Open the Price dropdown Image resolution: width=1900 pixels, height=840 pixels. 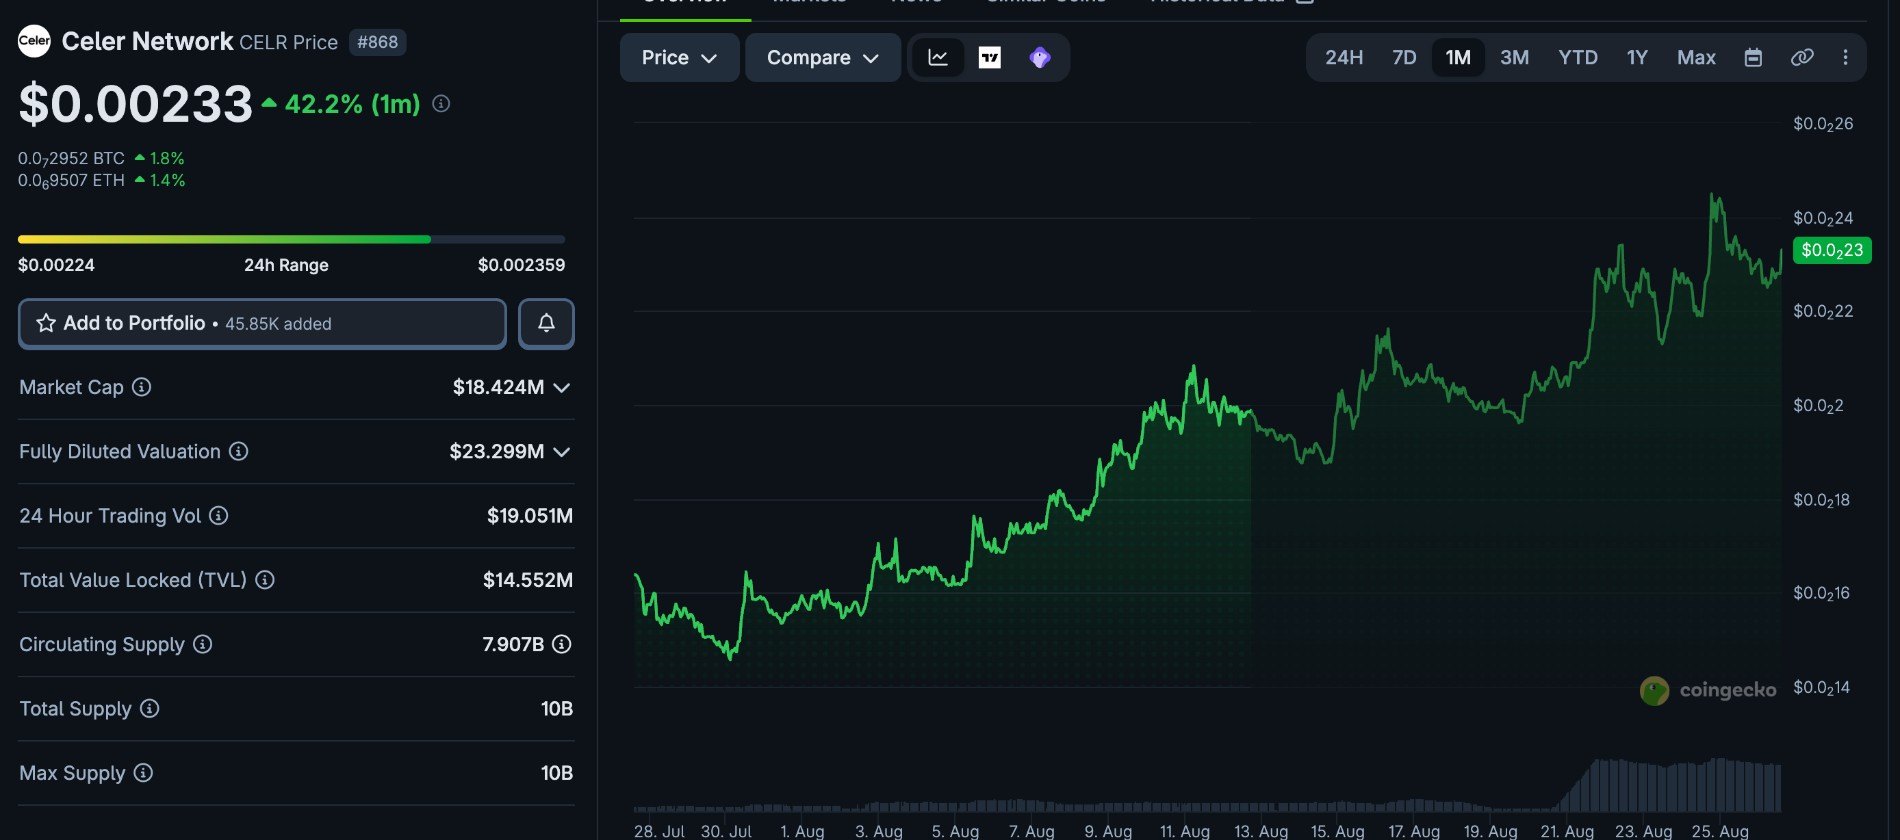tap(679, 57)
